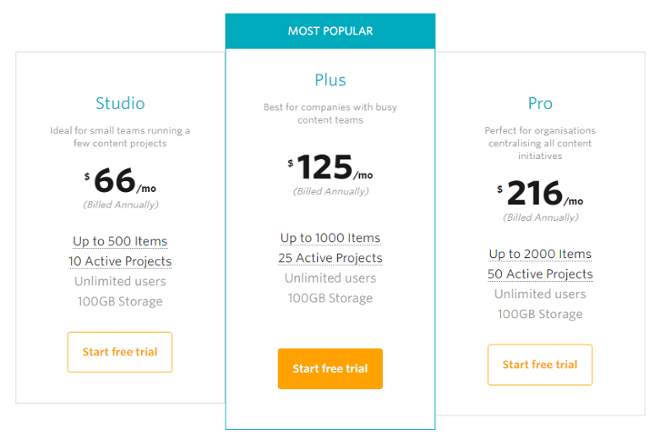660x440 pixels.
Task: Select the $125/mo price
Action: click(x=330, y=167)
